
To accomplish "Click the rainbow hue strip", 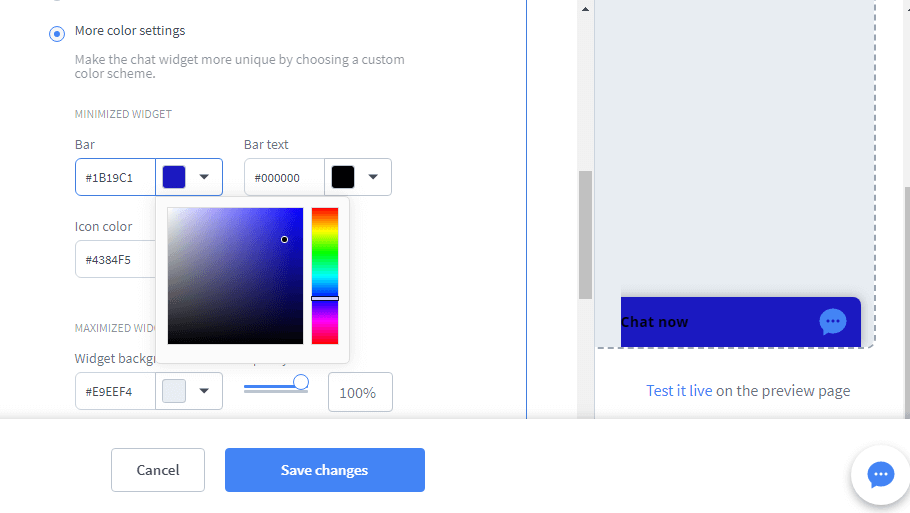I will pyautogui.click(x=325, y=276).
